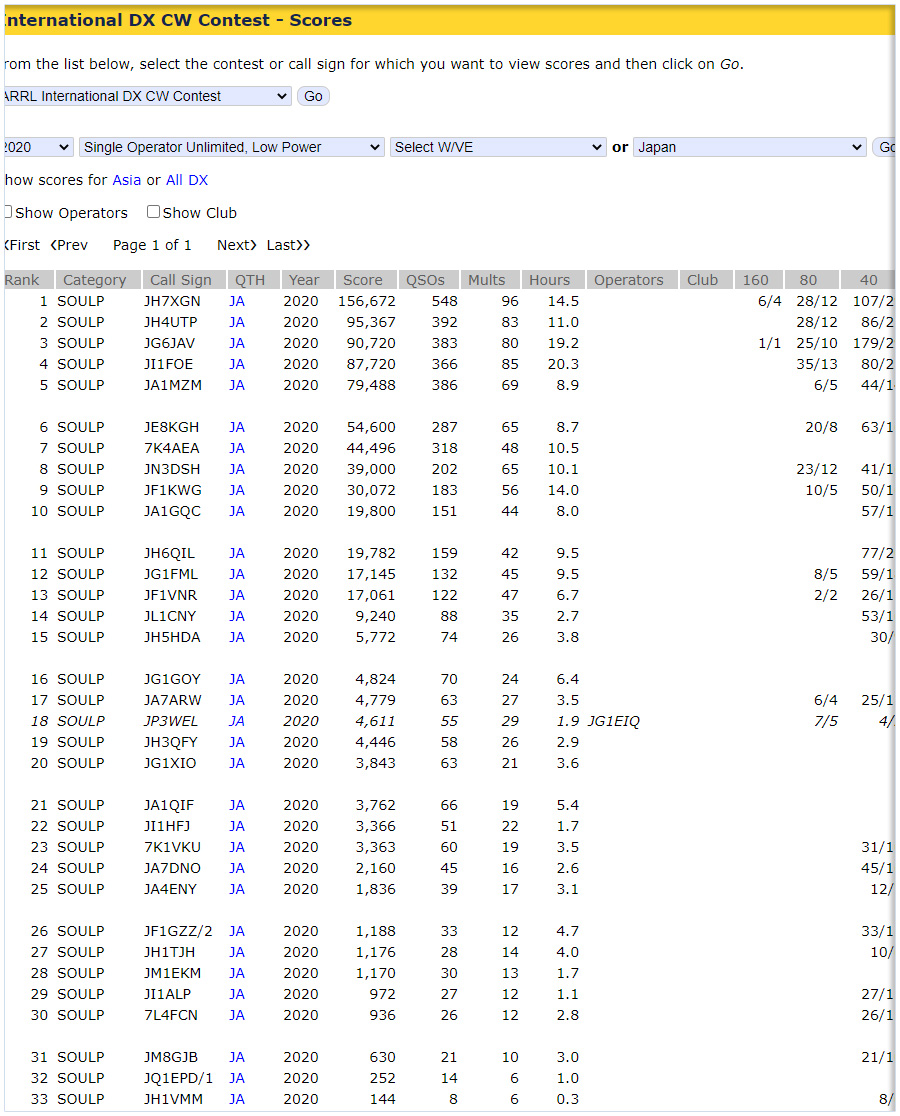The image size is (900, 1116).
Task: Click the Prev page link
Action: point(69,245)
